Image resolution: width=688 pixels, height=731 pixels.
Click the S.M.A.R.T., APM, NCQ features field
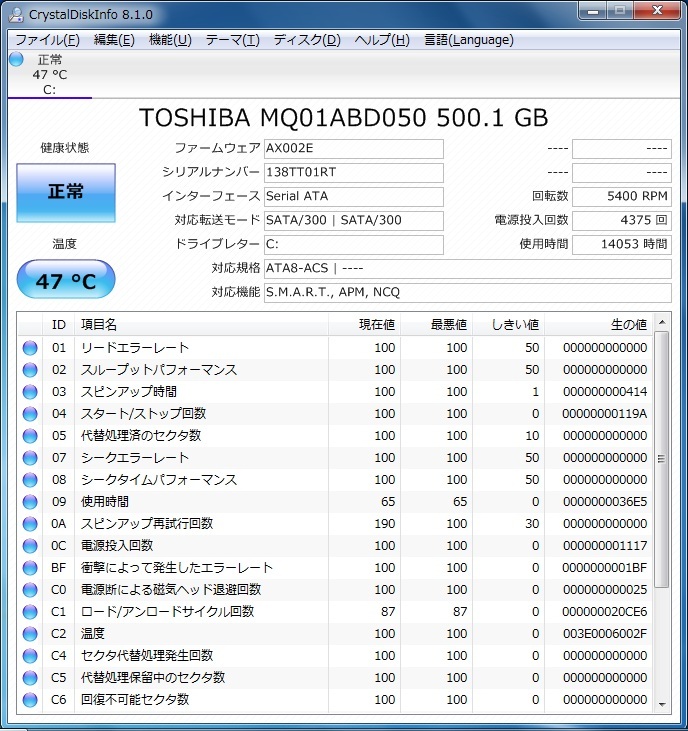click(468, 293)
